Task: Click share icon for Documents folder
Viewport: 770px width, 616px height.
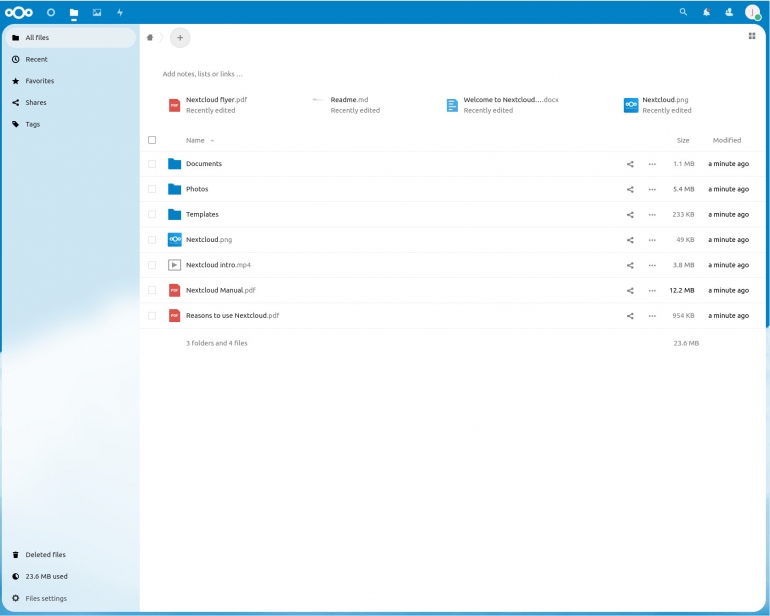Action: (630, 164)
